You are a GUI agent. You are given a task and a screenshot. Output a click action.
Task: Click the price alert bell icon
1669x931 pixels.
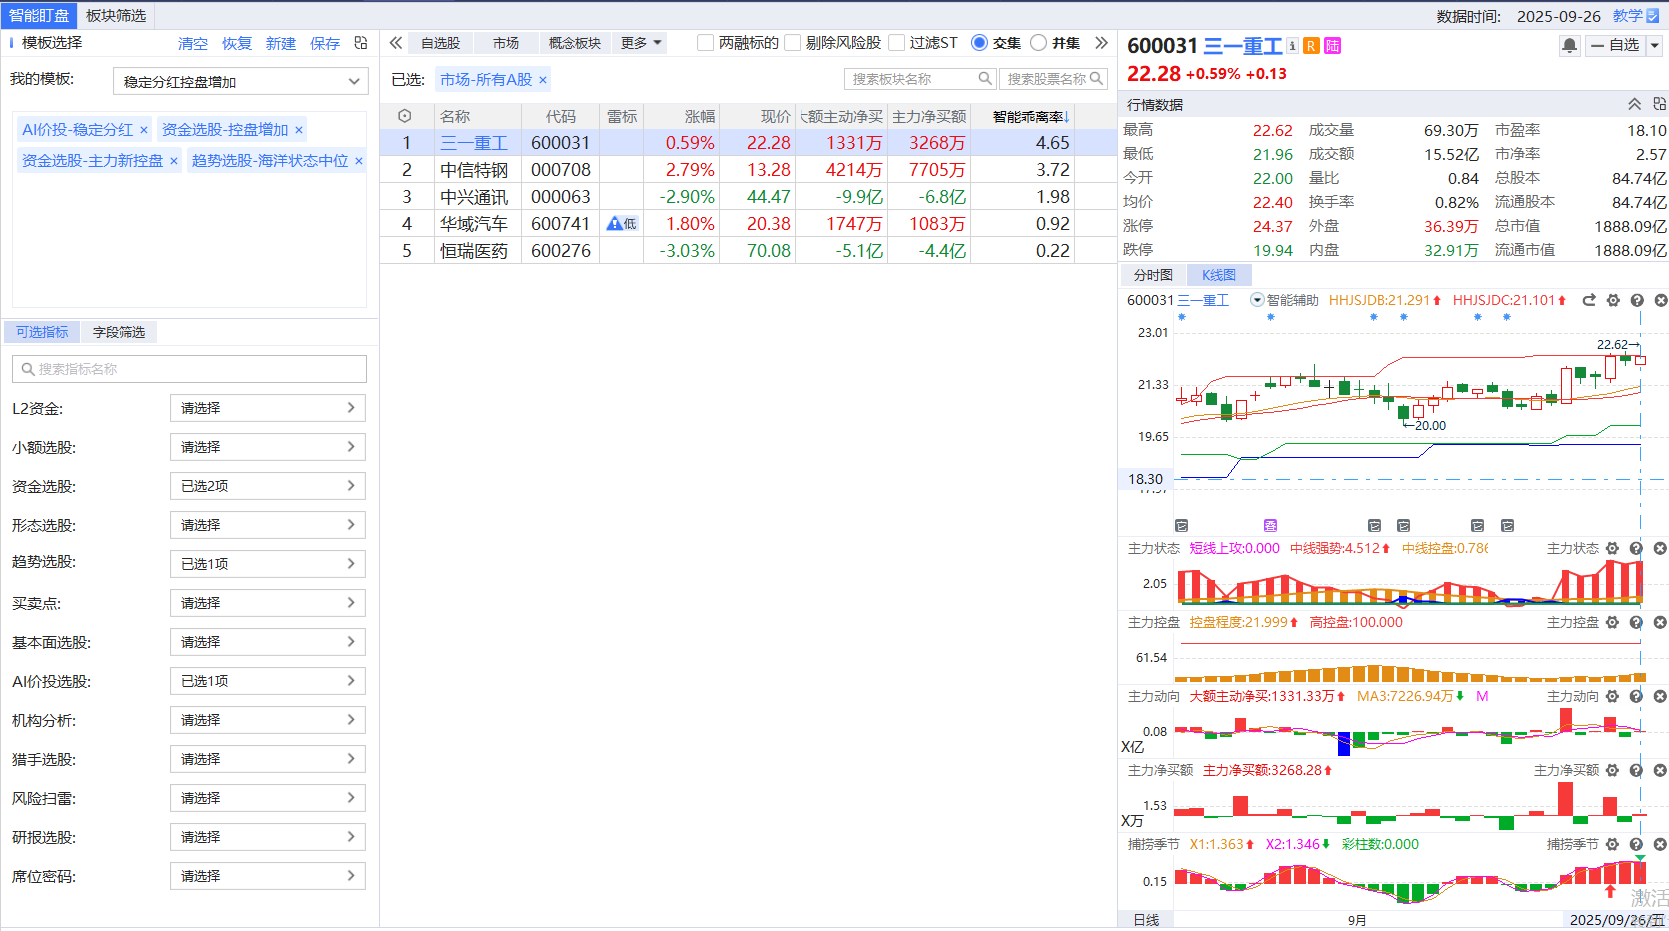coord(1569,45)
